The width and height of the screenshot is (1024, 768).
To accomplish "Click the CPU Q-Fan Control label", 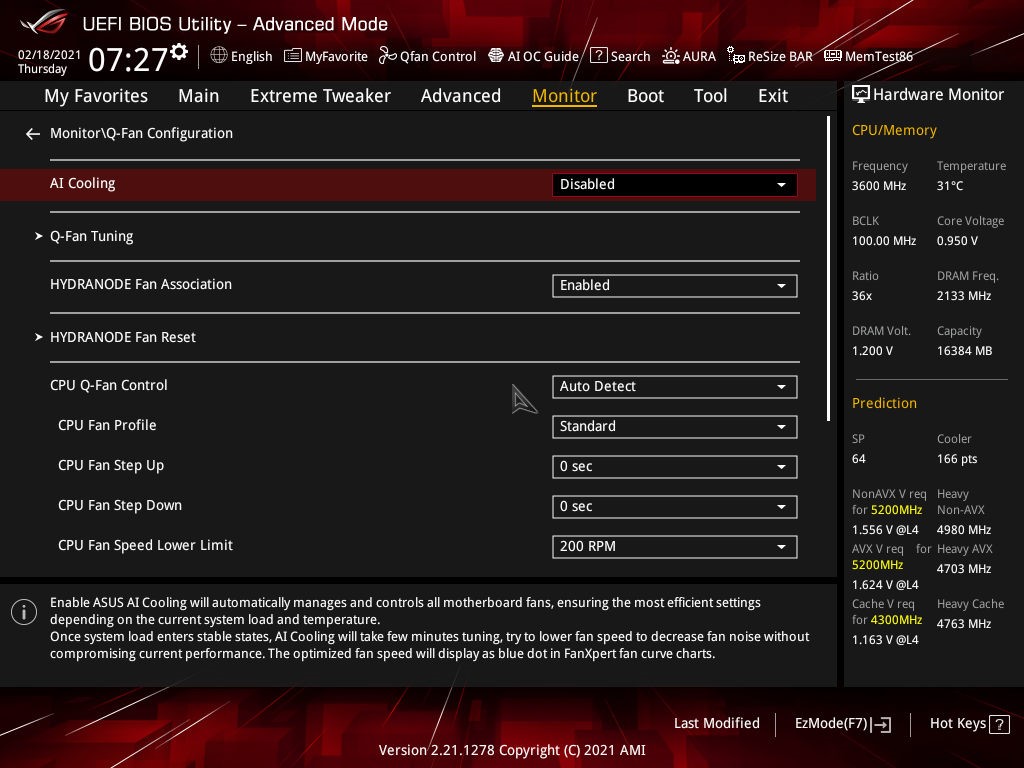I will coord(108,385).
